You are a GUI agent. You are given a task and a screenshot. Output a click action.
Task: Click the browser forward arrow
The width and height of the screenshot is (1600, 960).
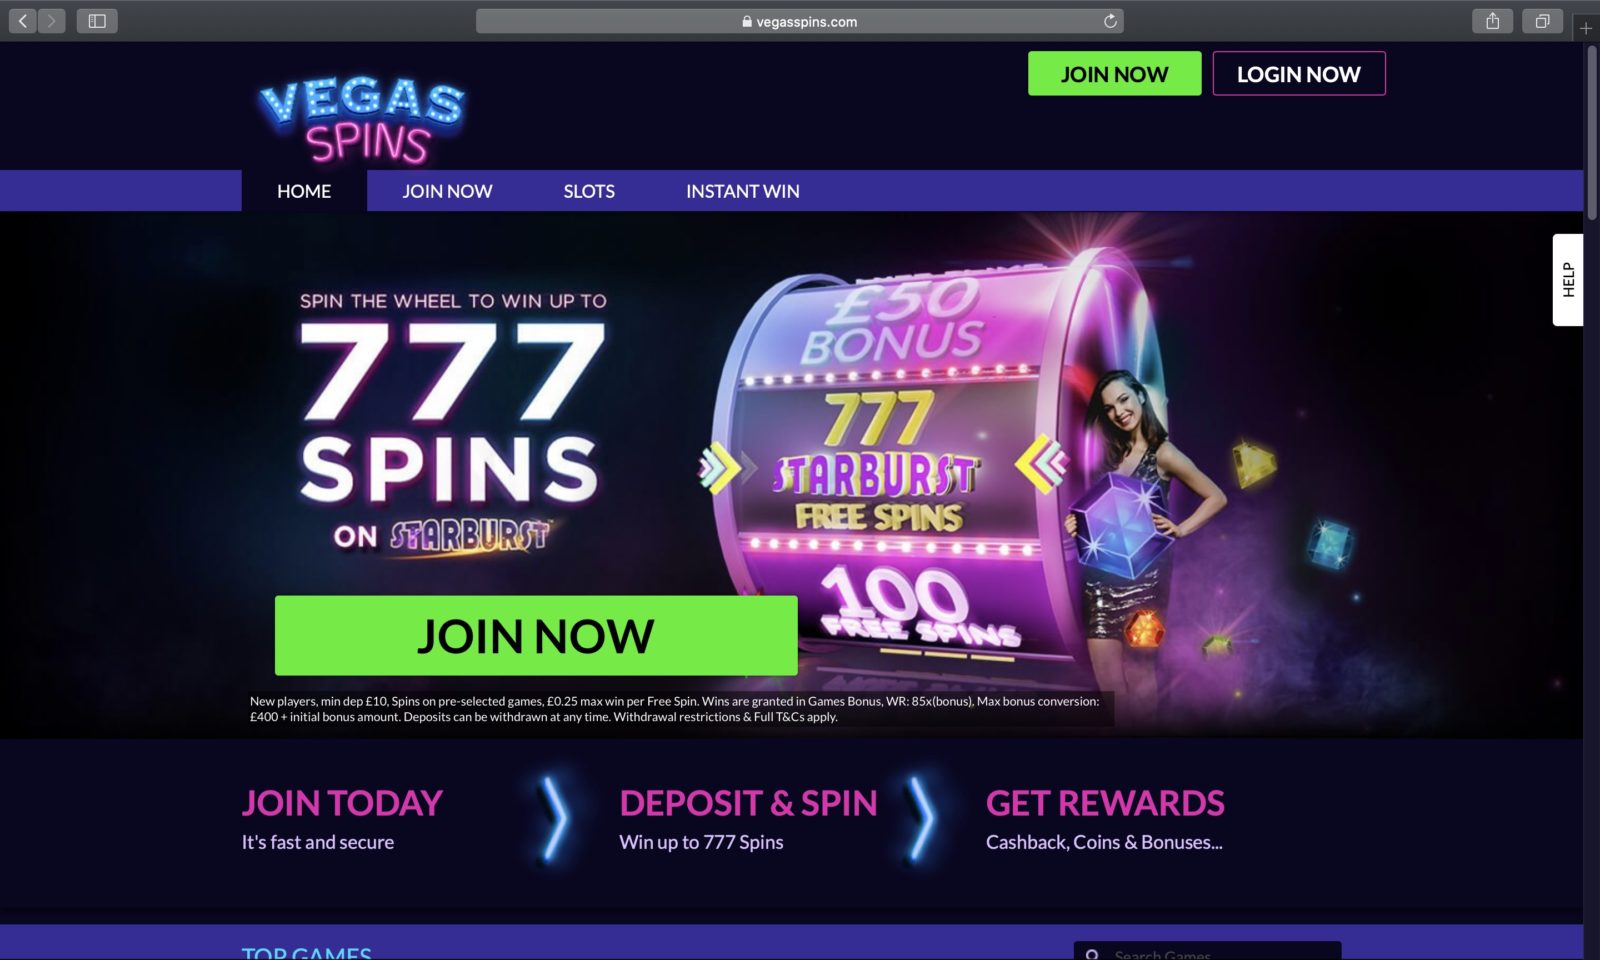click(51, 21)
